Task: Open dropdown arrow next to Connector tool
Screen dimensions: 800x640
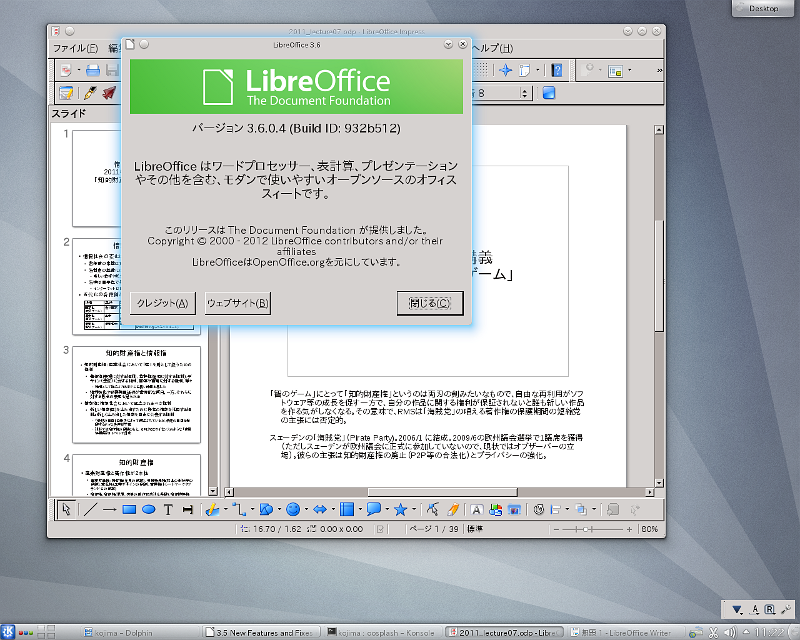Action: pos(252,509)
